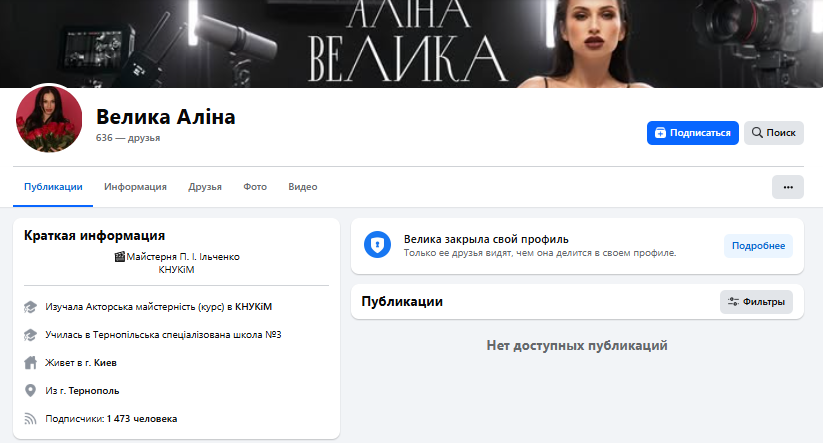The width and height of the screenshot is (823, 443).
Task: Select the Фото tab
Action: tap(255, 187)
